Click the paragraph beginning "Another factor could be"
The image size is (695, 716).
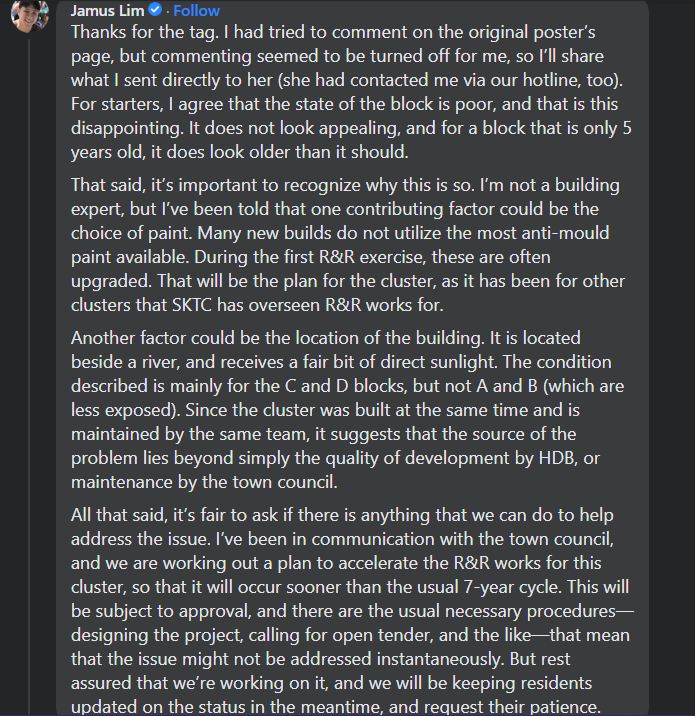click(x=348, y=410)
